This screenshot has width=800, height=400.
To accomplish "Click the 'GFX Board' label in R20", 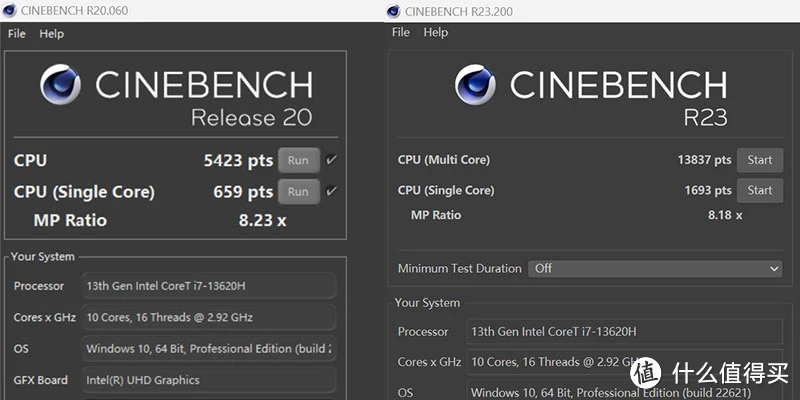I will point(40,380).
